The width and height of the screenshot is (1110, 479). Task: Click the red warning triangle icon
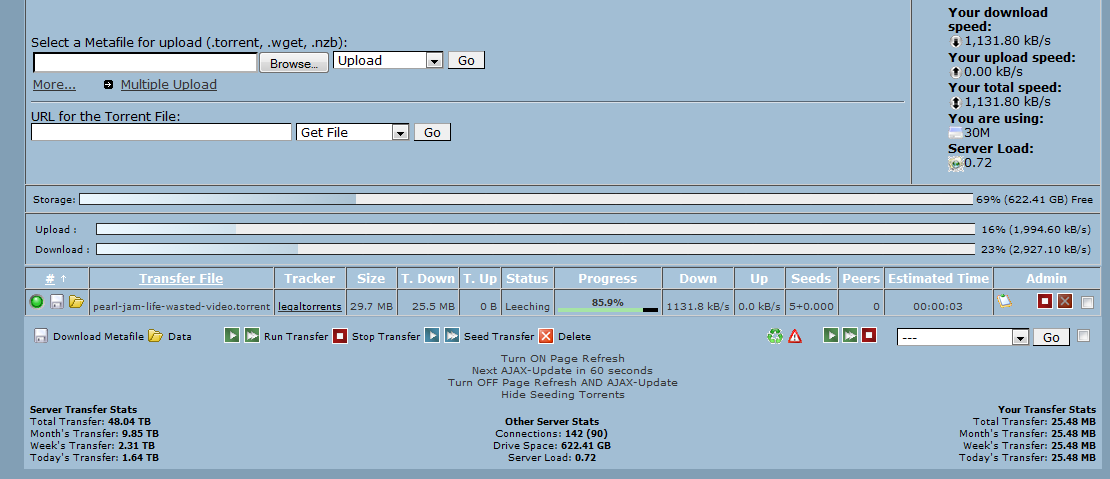click(x=795, y=337)
